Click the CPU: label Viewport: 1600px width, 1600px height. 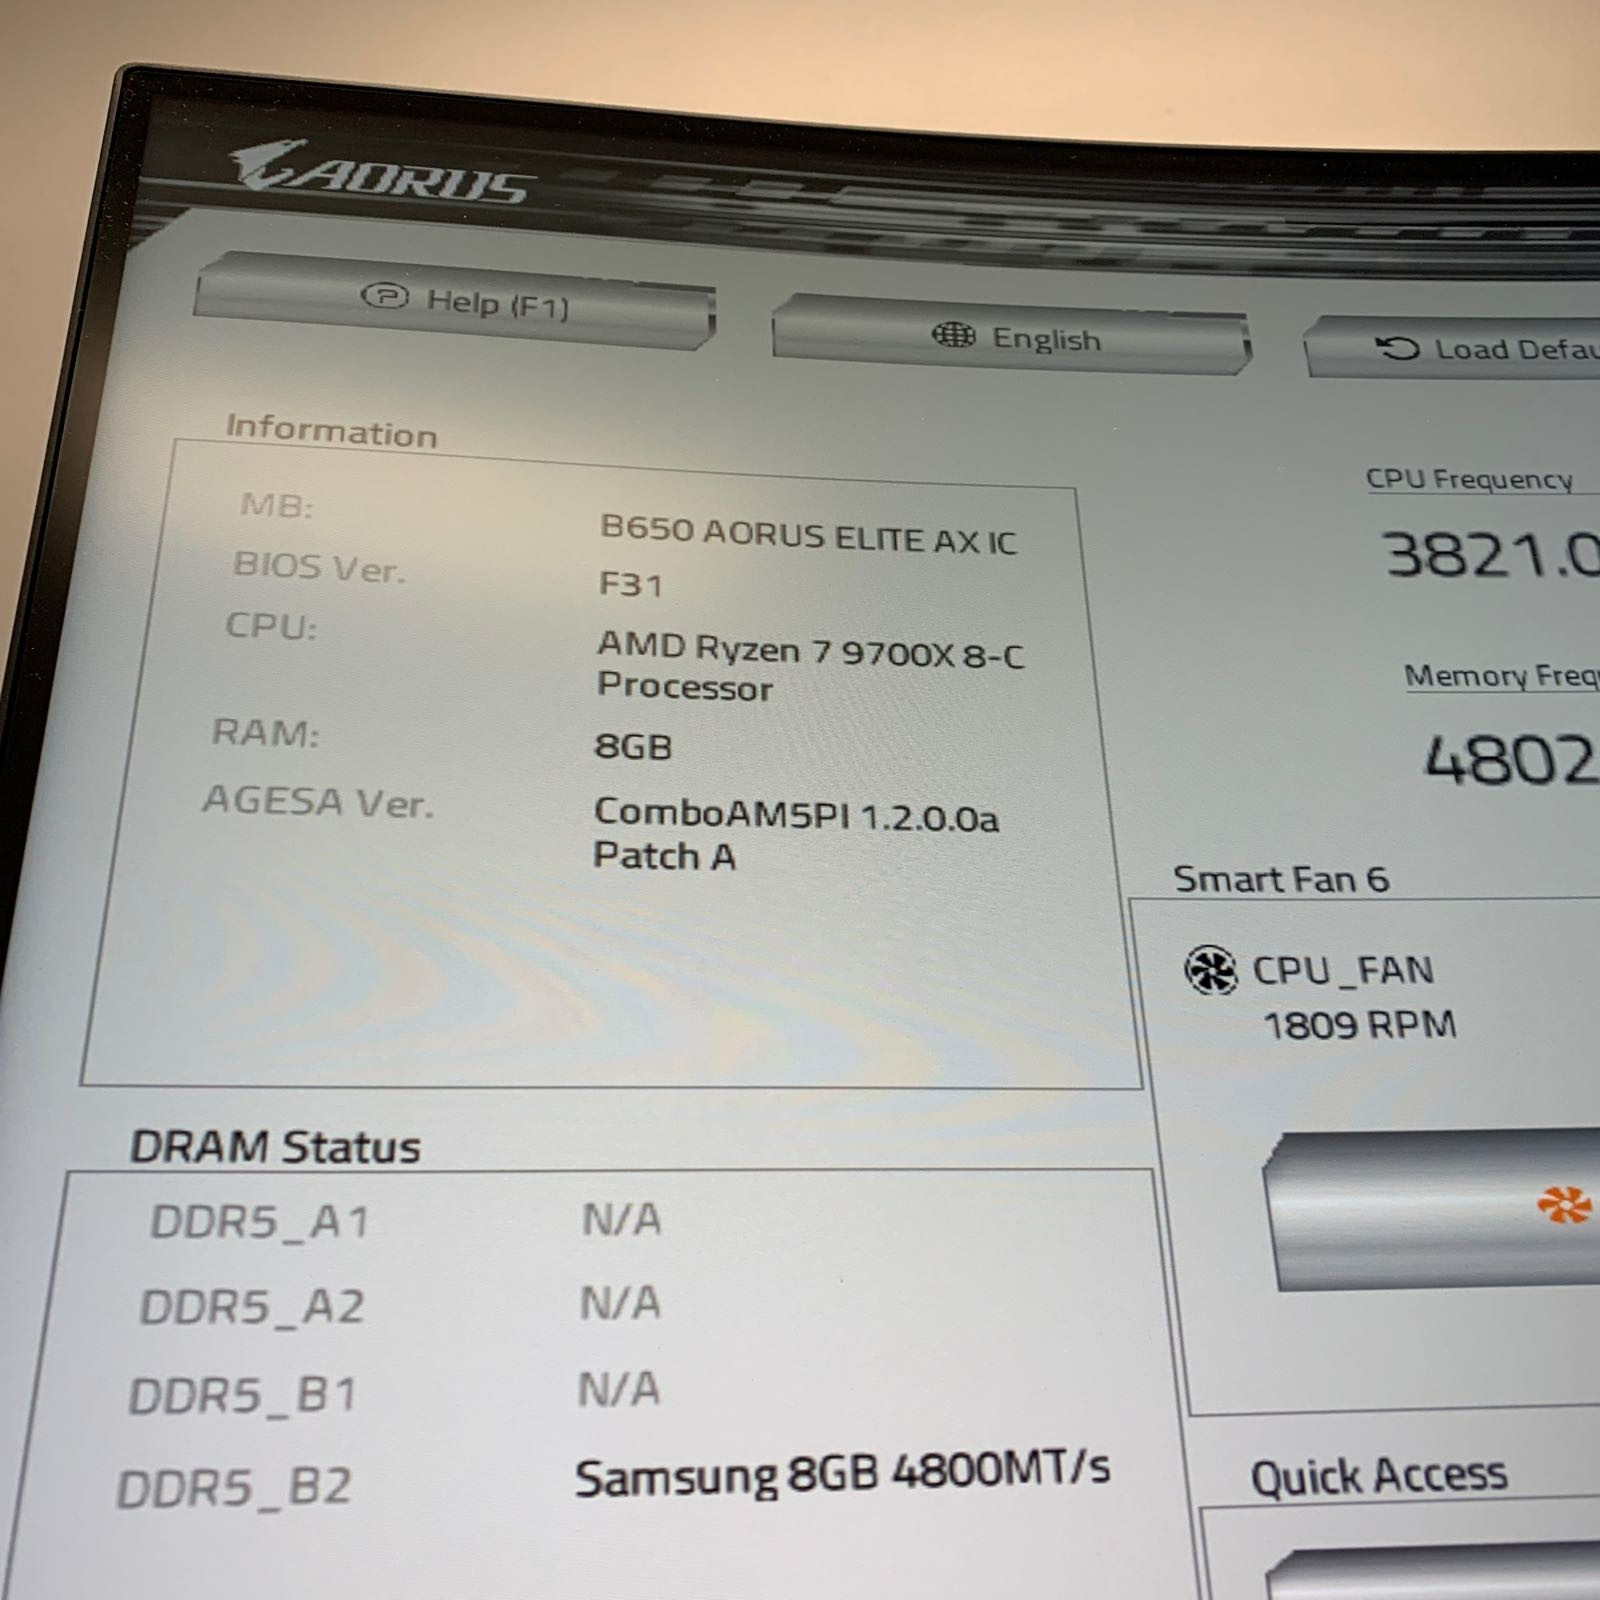(270, 626)
